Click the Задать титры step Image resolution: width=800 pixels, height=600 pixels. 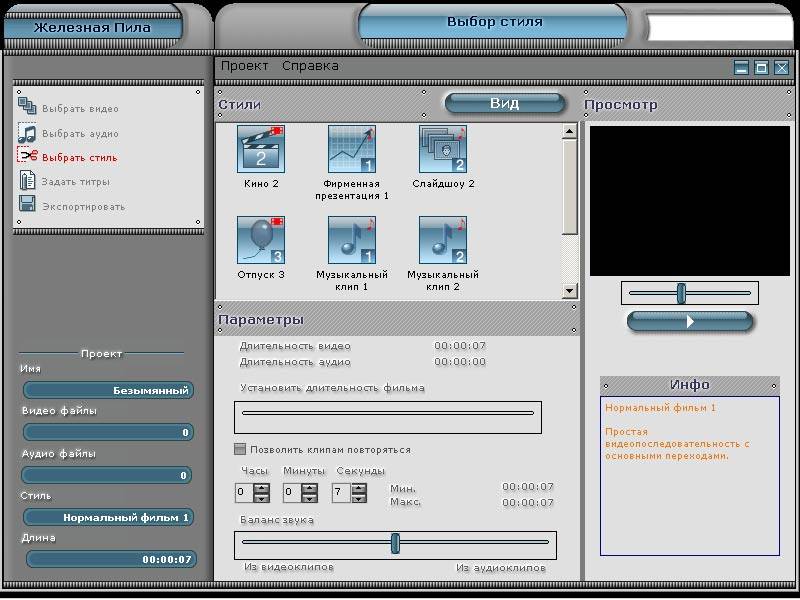coord(75,182)
